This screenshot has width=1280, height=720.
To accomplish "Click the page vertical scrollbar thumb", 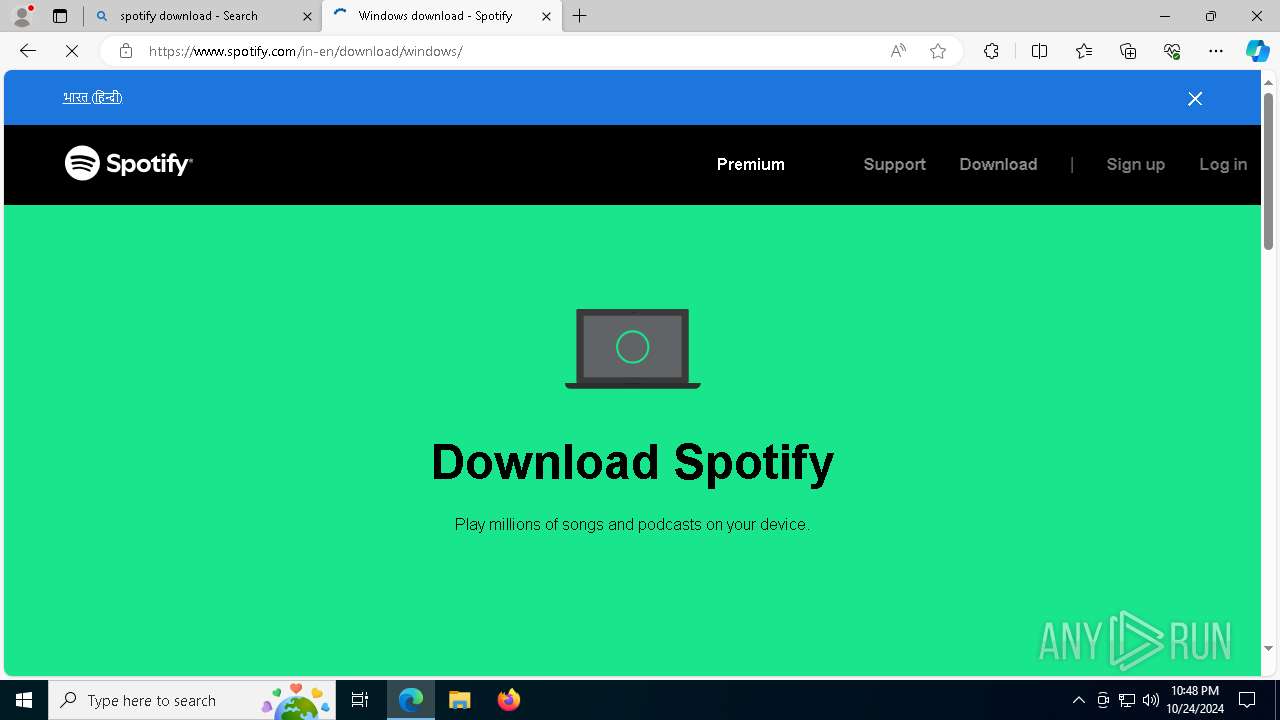I will (x=1268, y=170).
